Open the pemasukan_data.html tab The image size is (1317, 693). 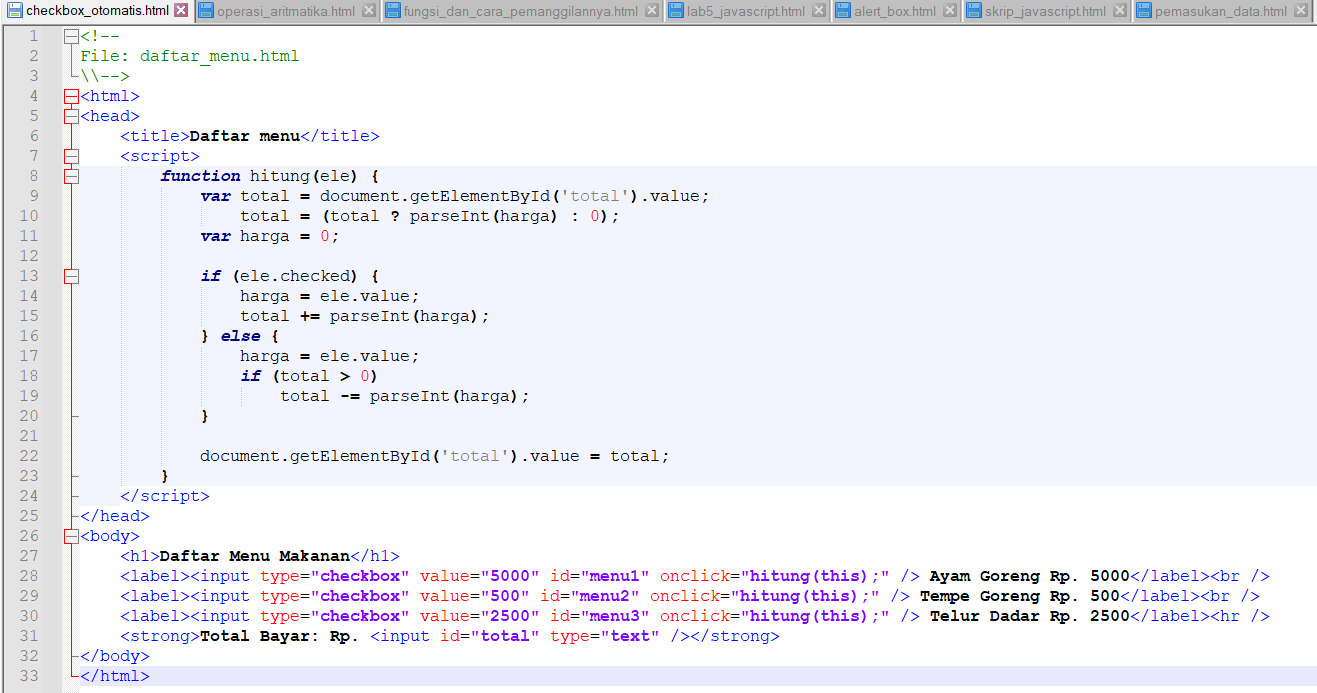pos(1220,11)
